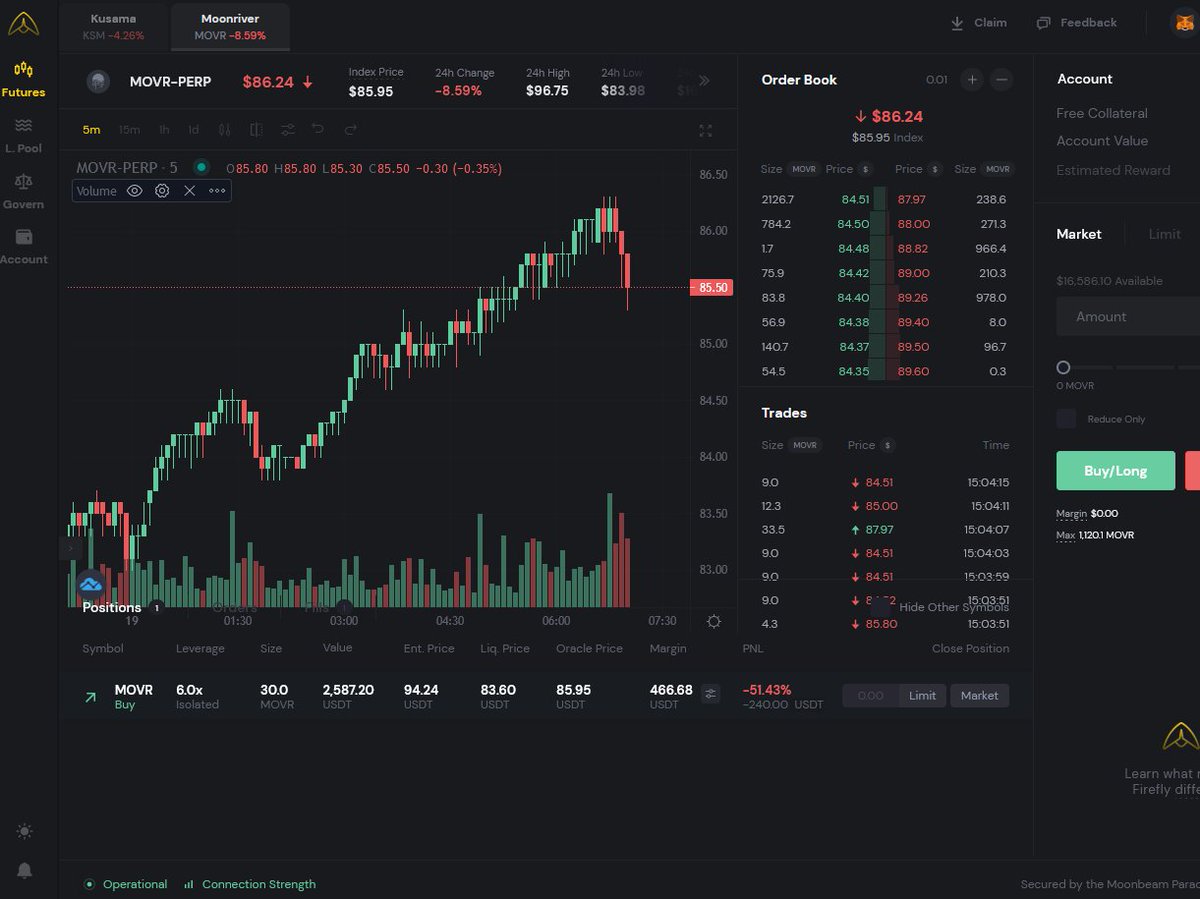Open the Futures section in sidebar
This screenshot has width=1200, height=899.
click(x=23, y=79)
